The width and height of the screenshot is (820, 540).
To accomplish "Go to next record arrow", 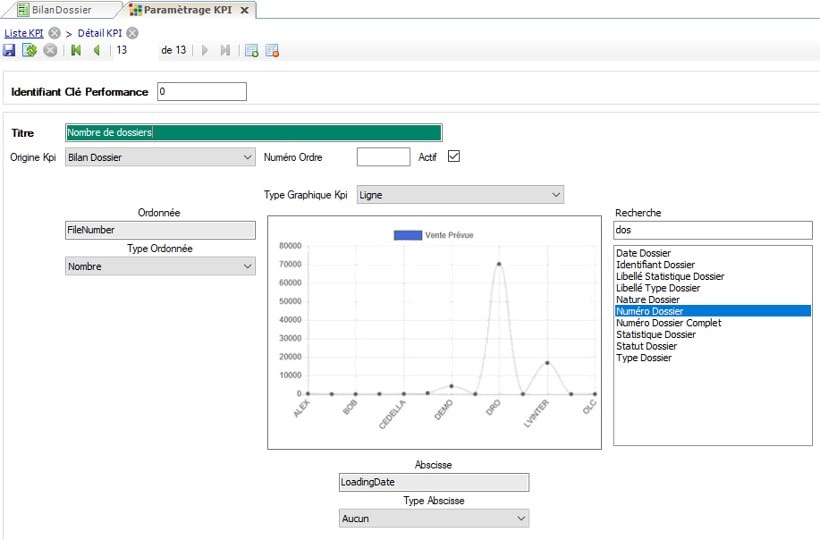I will click(205, 51).
